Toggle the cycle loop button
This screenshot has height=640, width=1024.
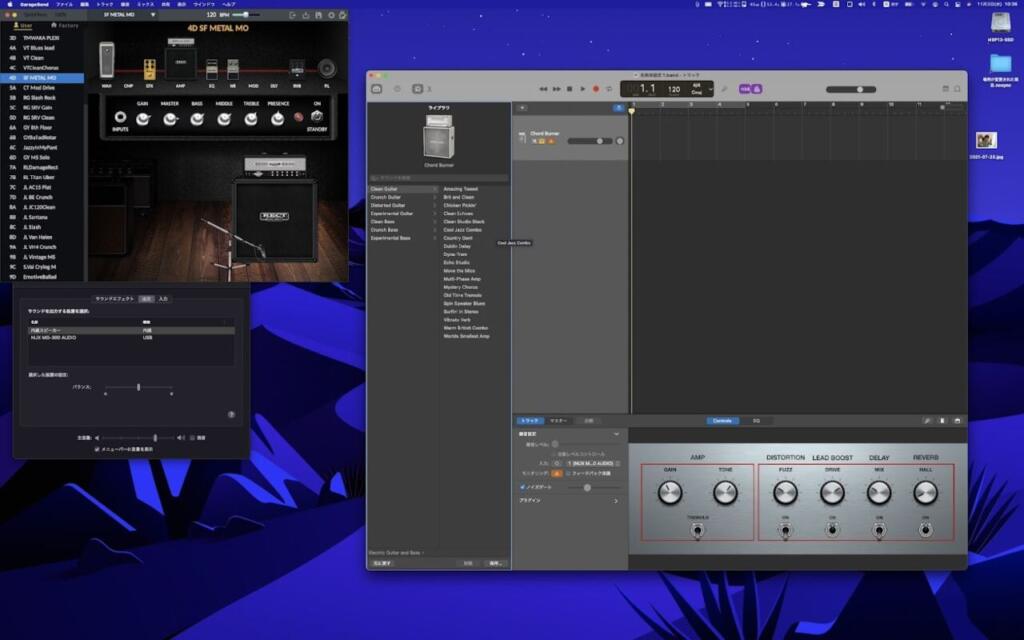click(x=609, y=89)
